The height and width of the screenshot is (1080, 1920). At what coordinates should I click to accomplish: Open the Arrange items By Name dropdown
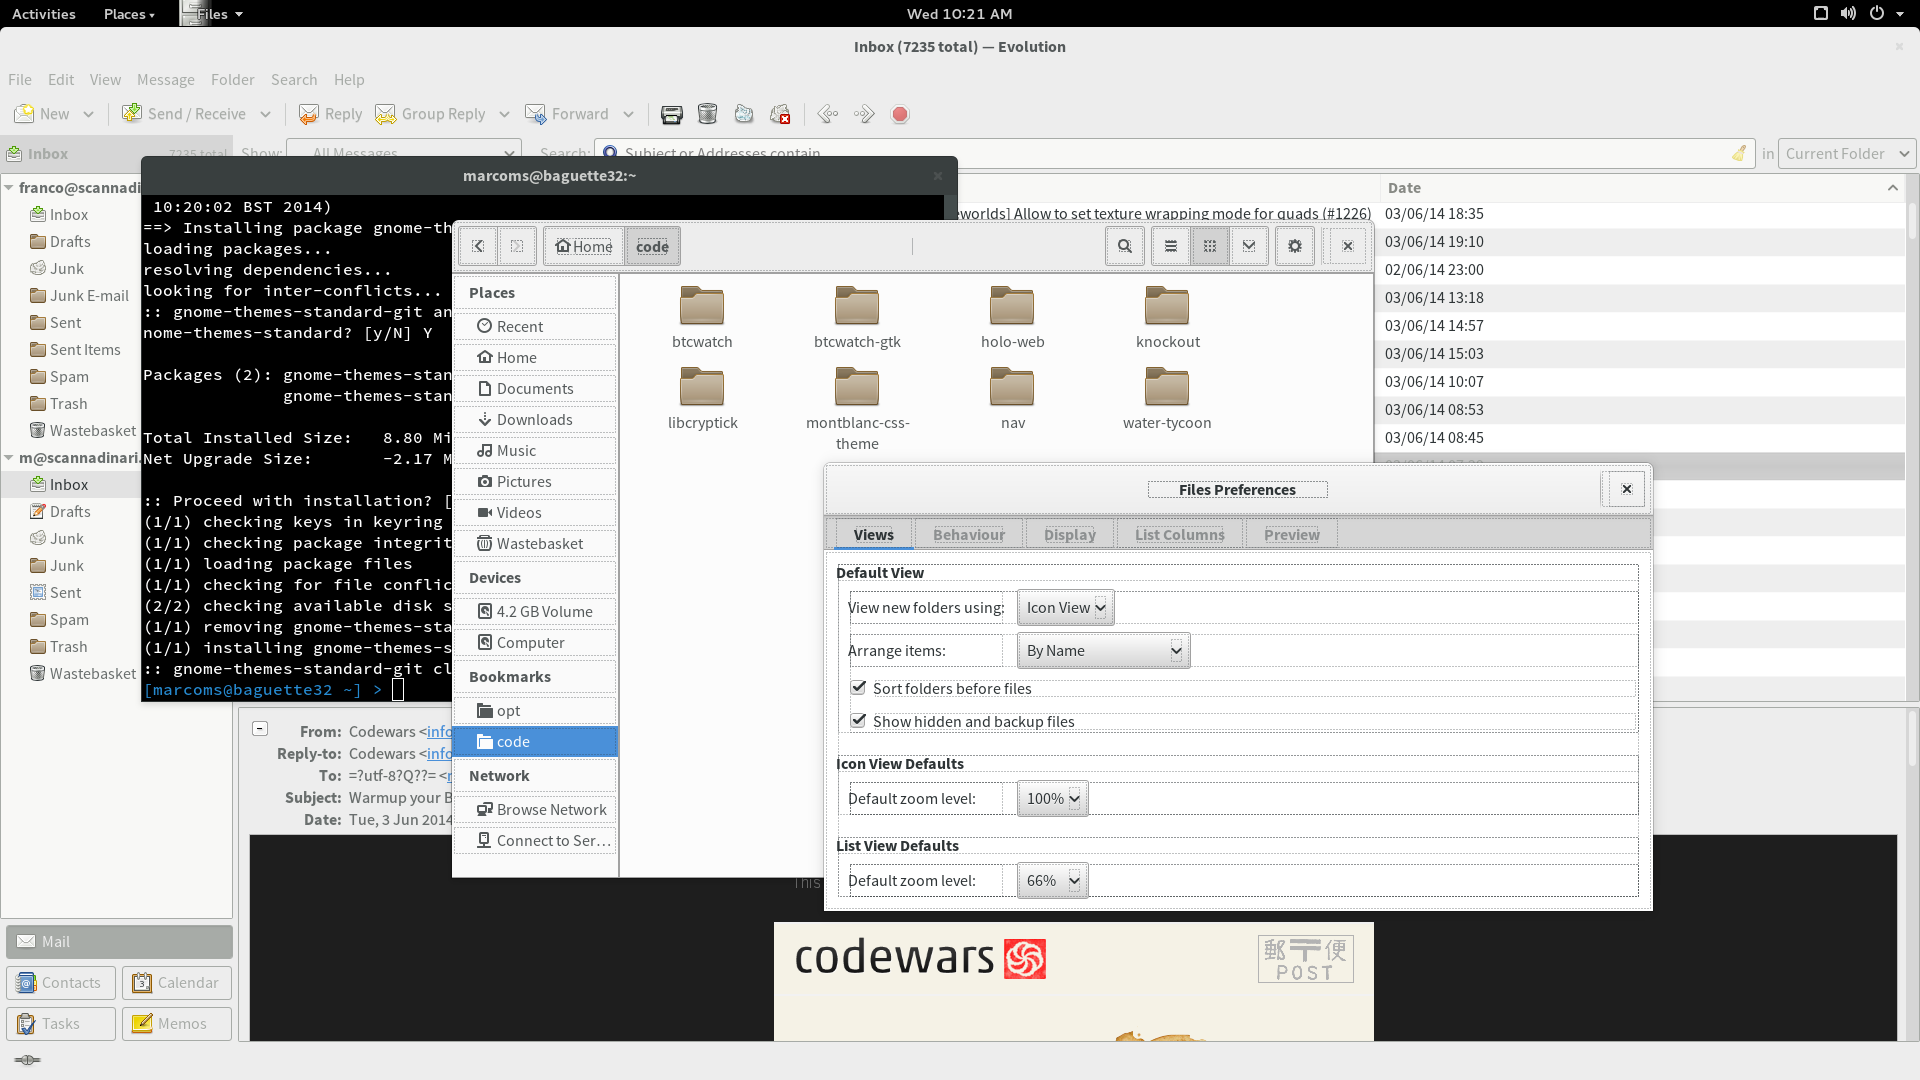pyautogui.click(x=1103, y=651)
